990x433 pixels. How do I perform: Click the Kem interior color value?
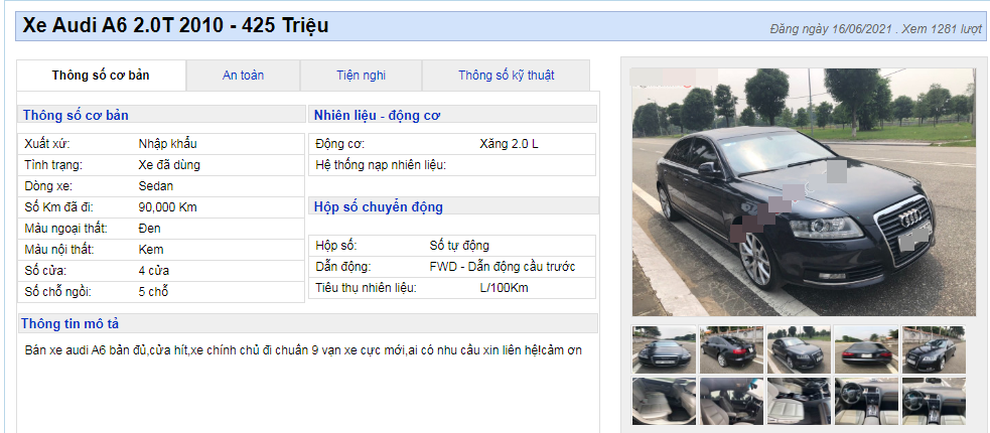click(x=151, y=249)
